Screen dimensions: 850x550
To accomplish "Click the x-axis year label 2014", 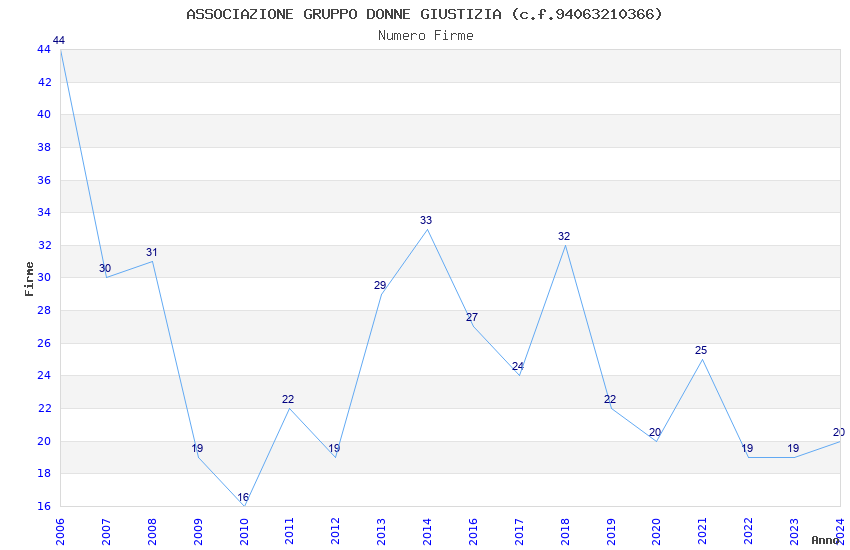I will pos(427,531).
